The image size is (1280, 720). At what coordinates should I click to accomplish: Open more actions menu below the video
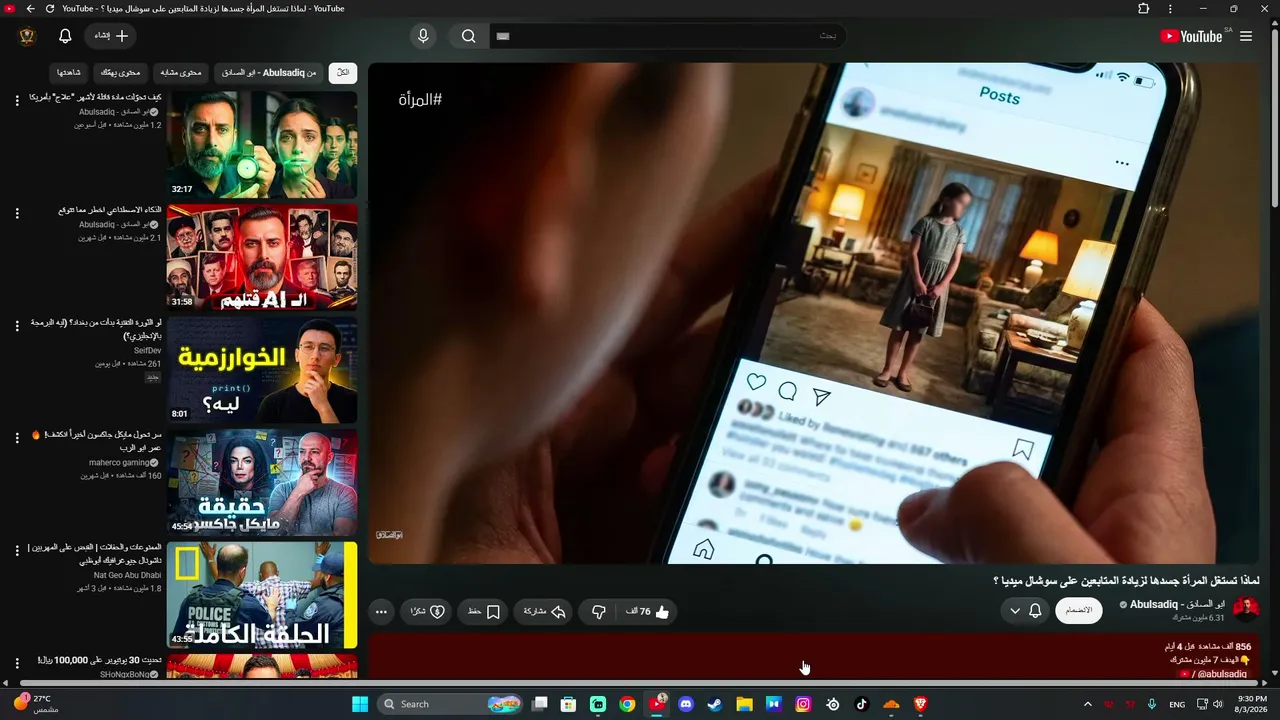coord(381,612)
